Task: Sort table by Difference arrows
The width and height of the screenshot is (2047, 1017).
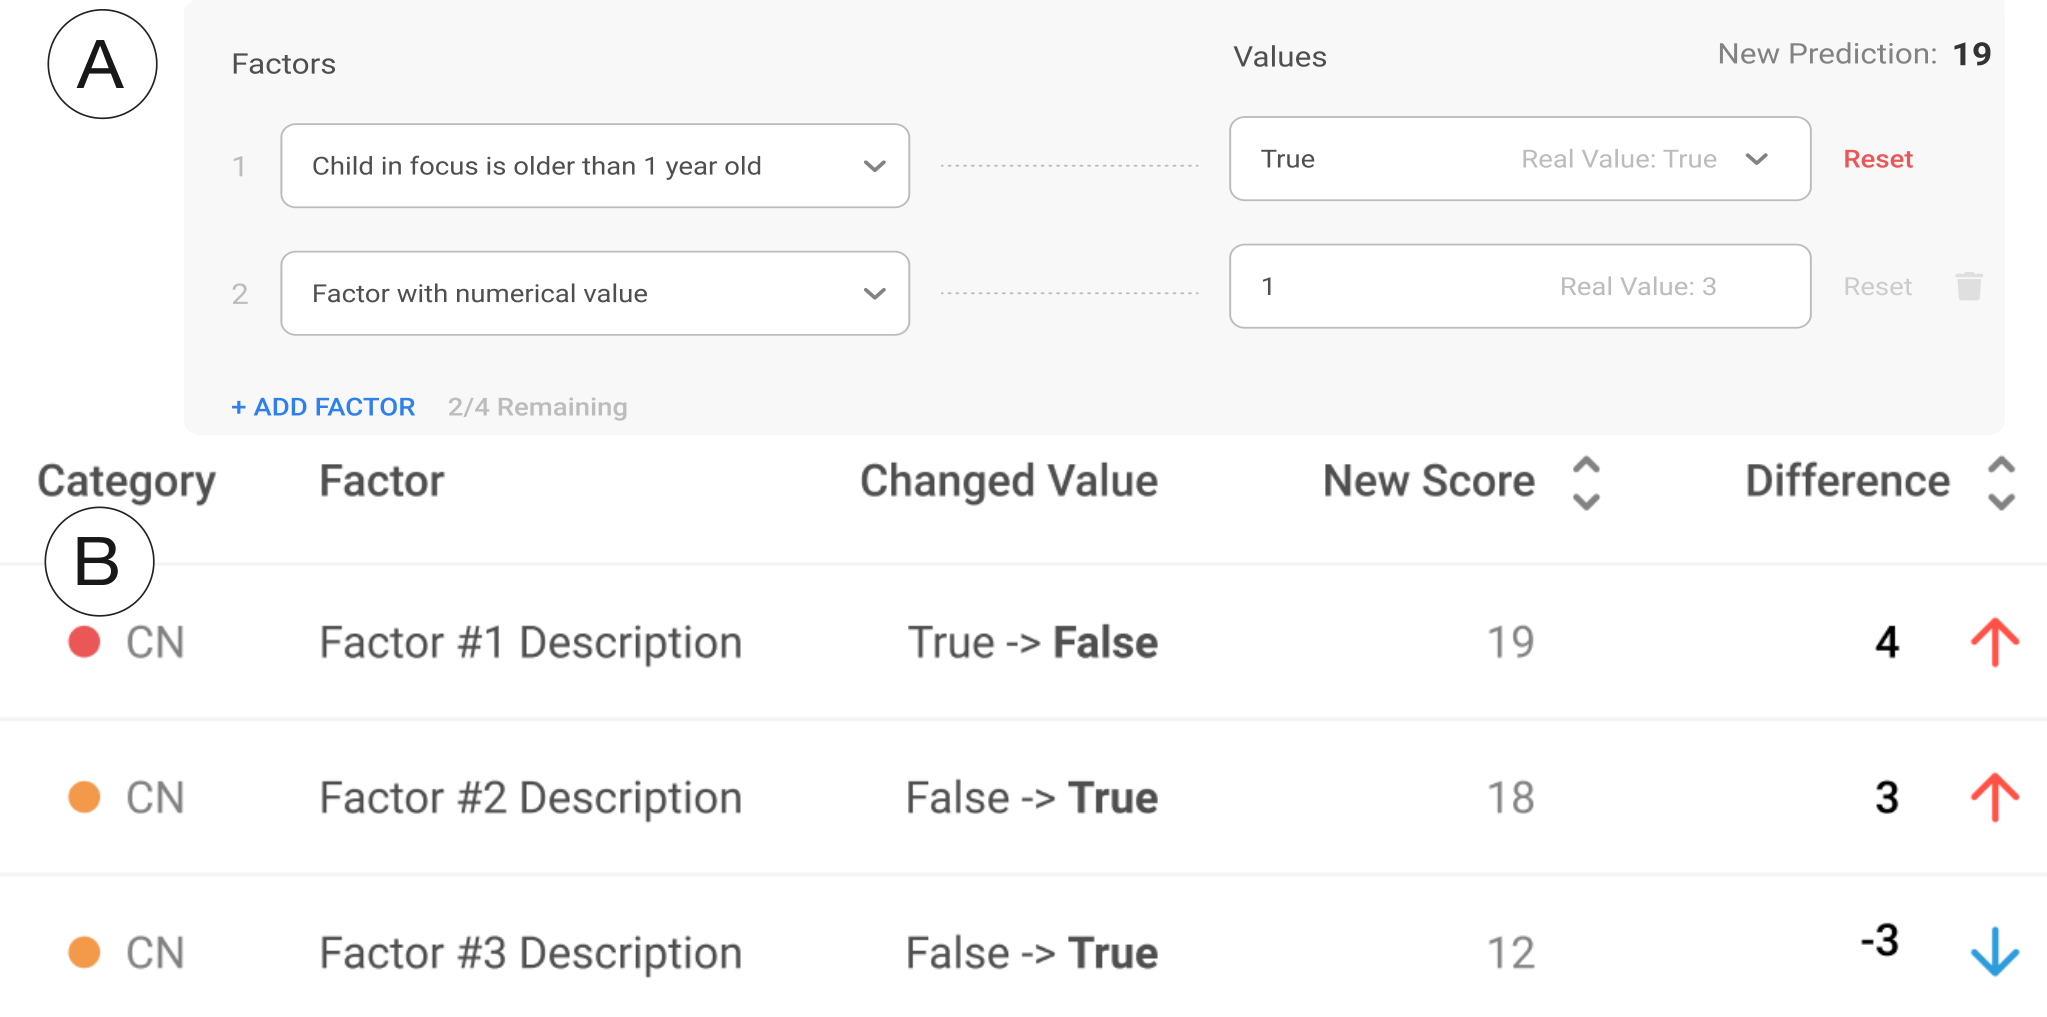Action: (x=2001, y=483)
